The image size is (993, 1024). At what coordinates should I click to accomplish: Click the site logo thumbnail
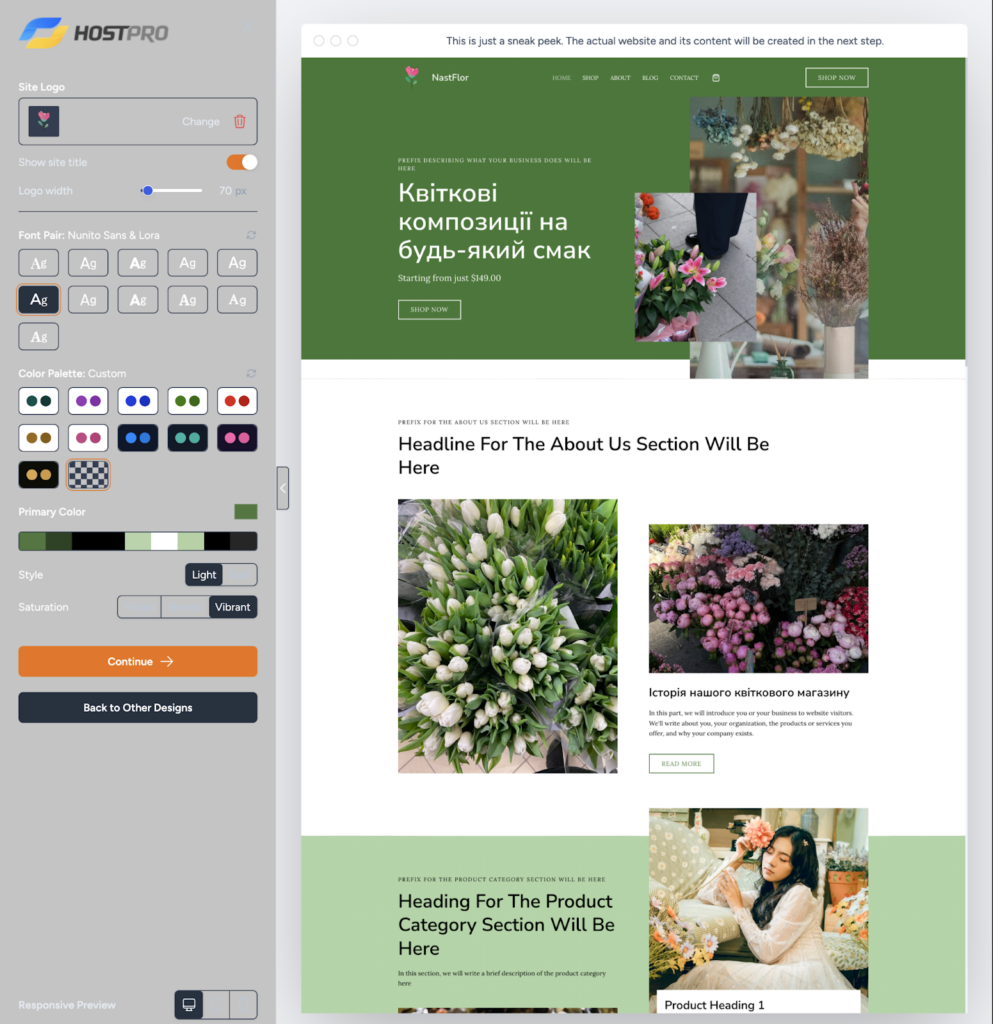tap(44, 121)
